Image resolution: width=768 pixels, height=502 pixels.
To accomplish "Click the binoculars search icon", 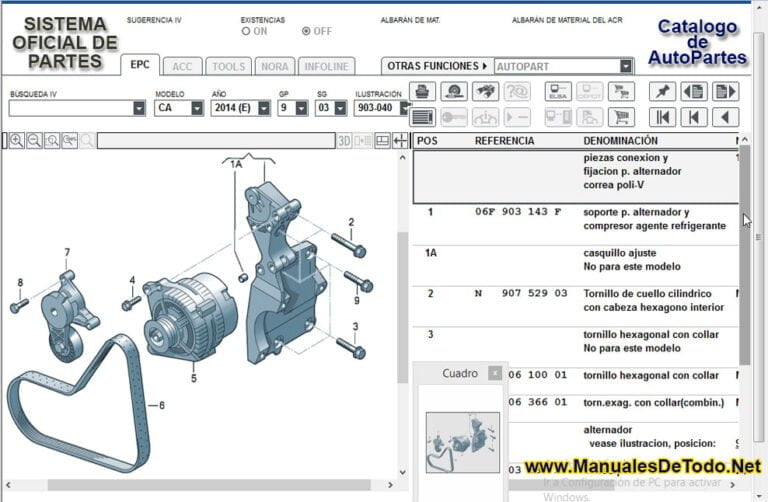I will pyautogui.click(x=486, y=92).
